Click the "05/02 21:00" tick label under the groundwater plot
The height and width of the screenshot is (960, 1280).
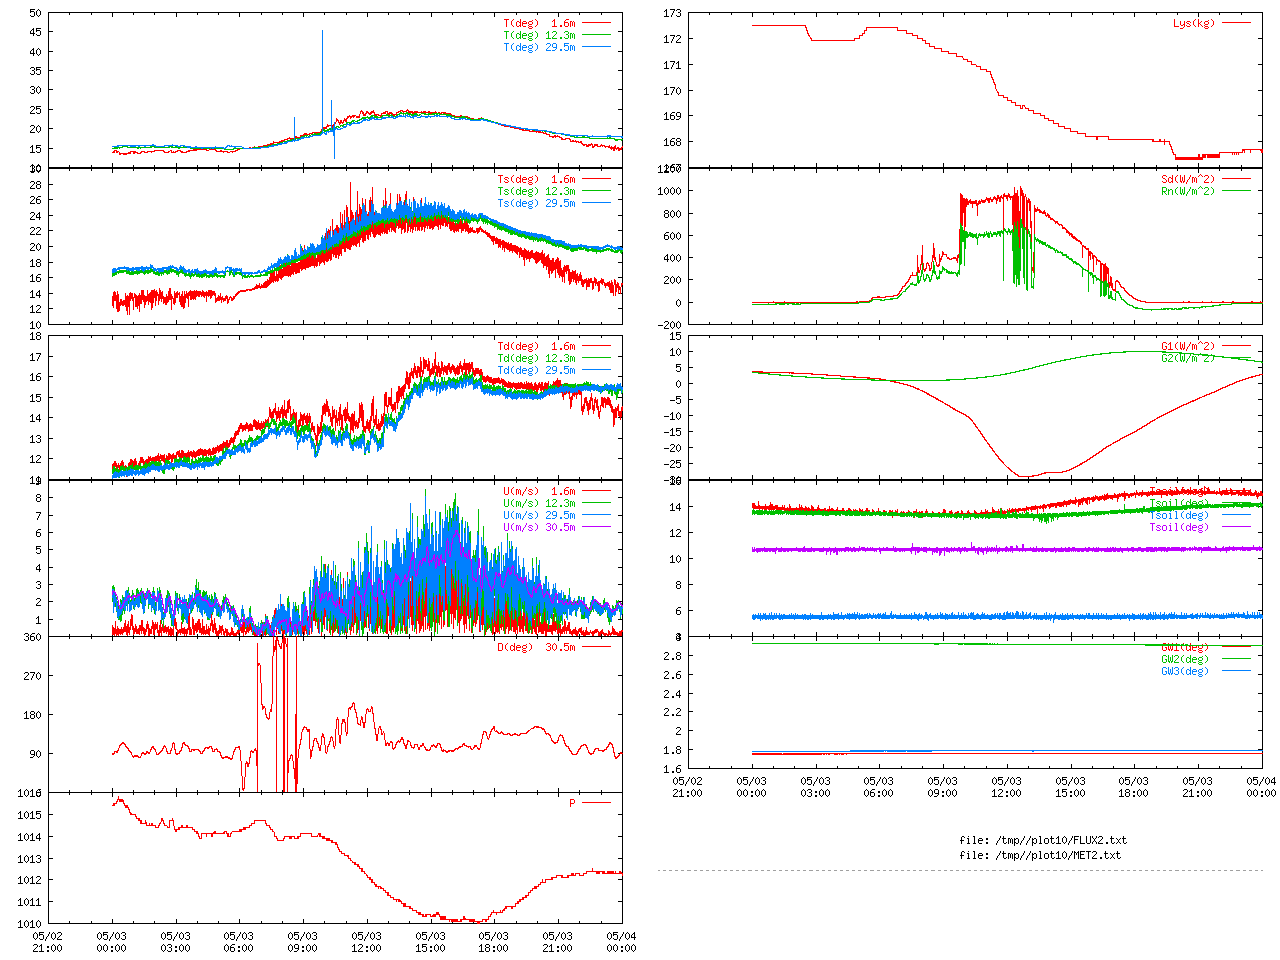pyautogui.click(x=687, y=787)
